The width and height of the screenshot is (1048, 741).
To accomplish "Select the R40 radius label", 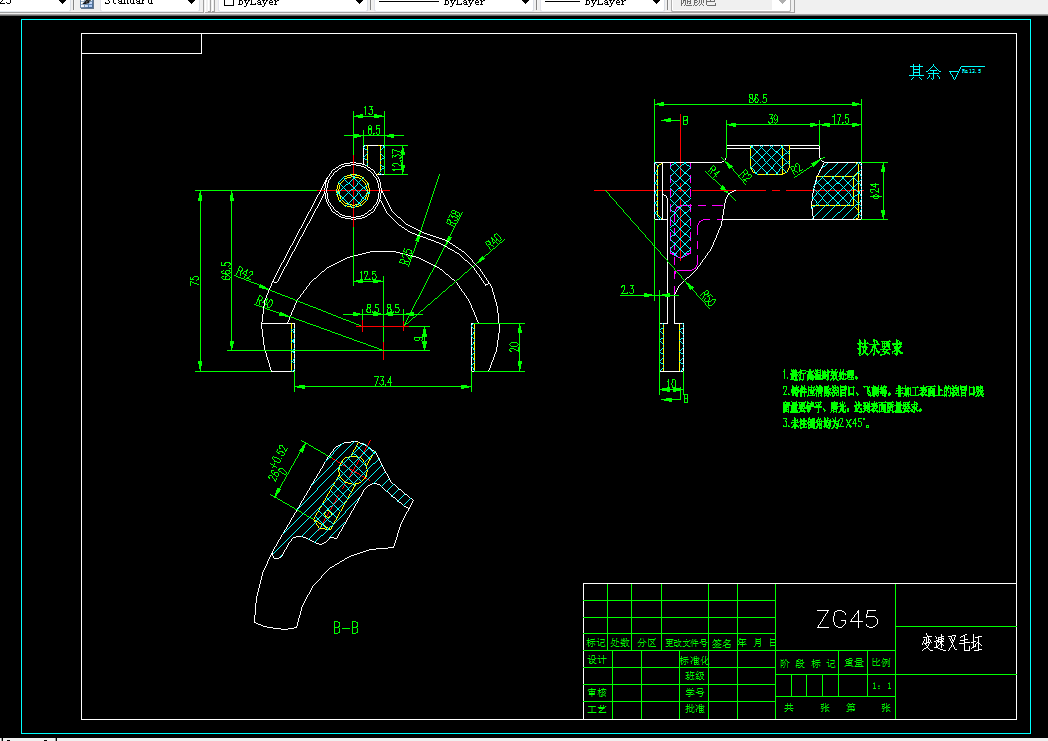I will pyautogui.click(x=494, y=241).
